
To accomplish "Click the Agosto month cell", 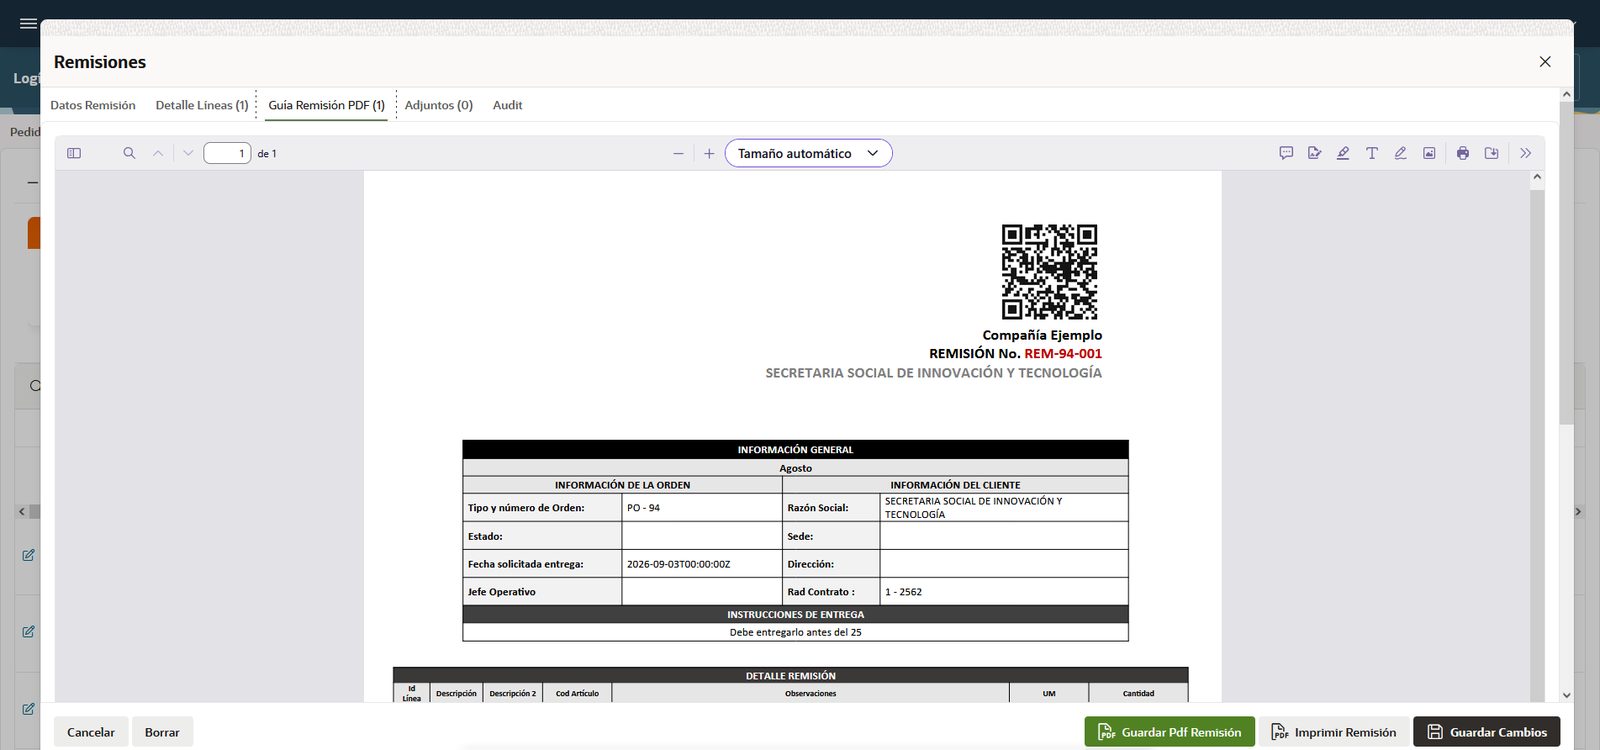I will pos(795,468).
